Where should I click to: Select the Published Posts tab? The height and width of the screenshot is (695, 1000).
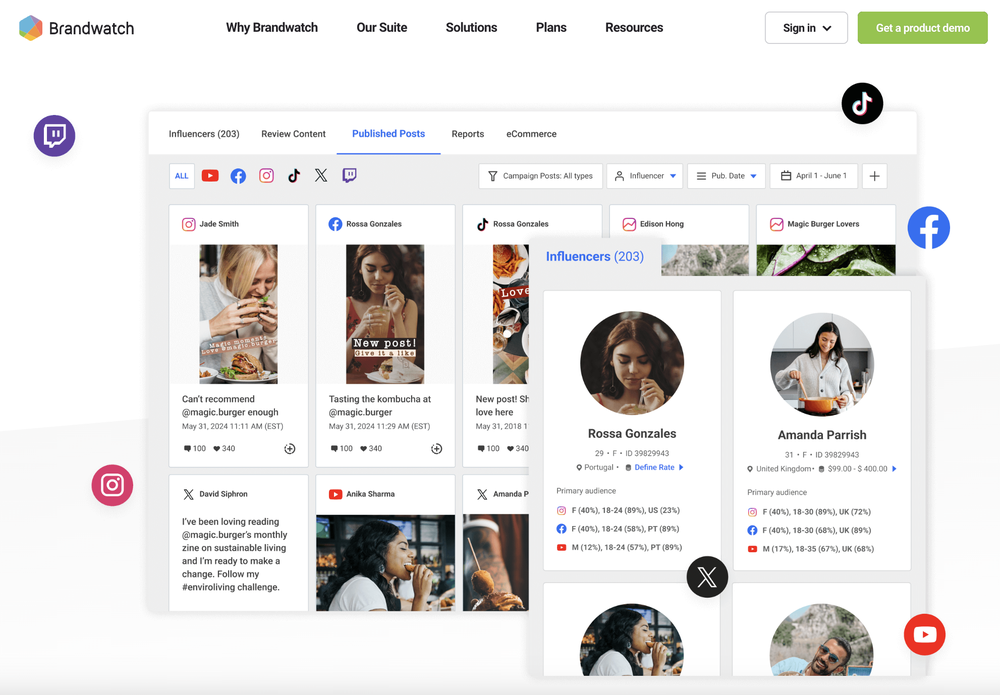point(388,134)
